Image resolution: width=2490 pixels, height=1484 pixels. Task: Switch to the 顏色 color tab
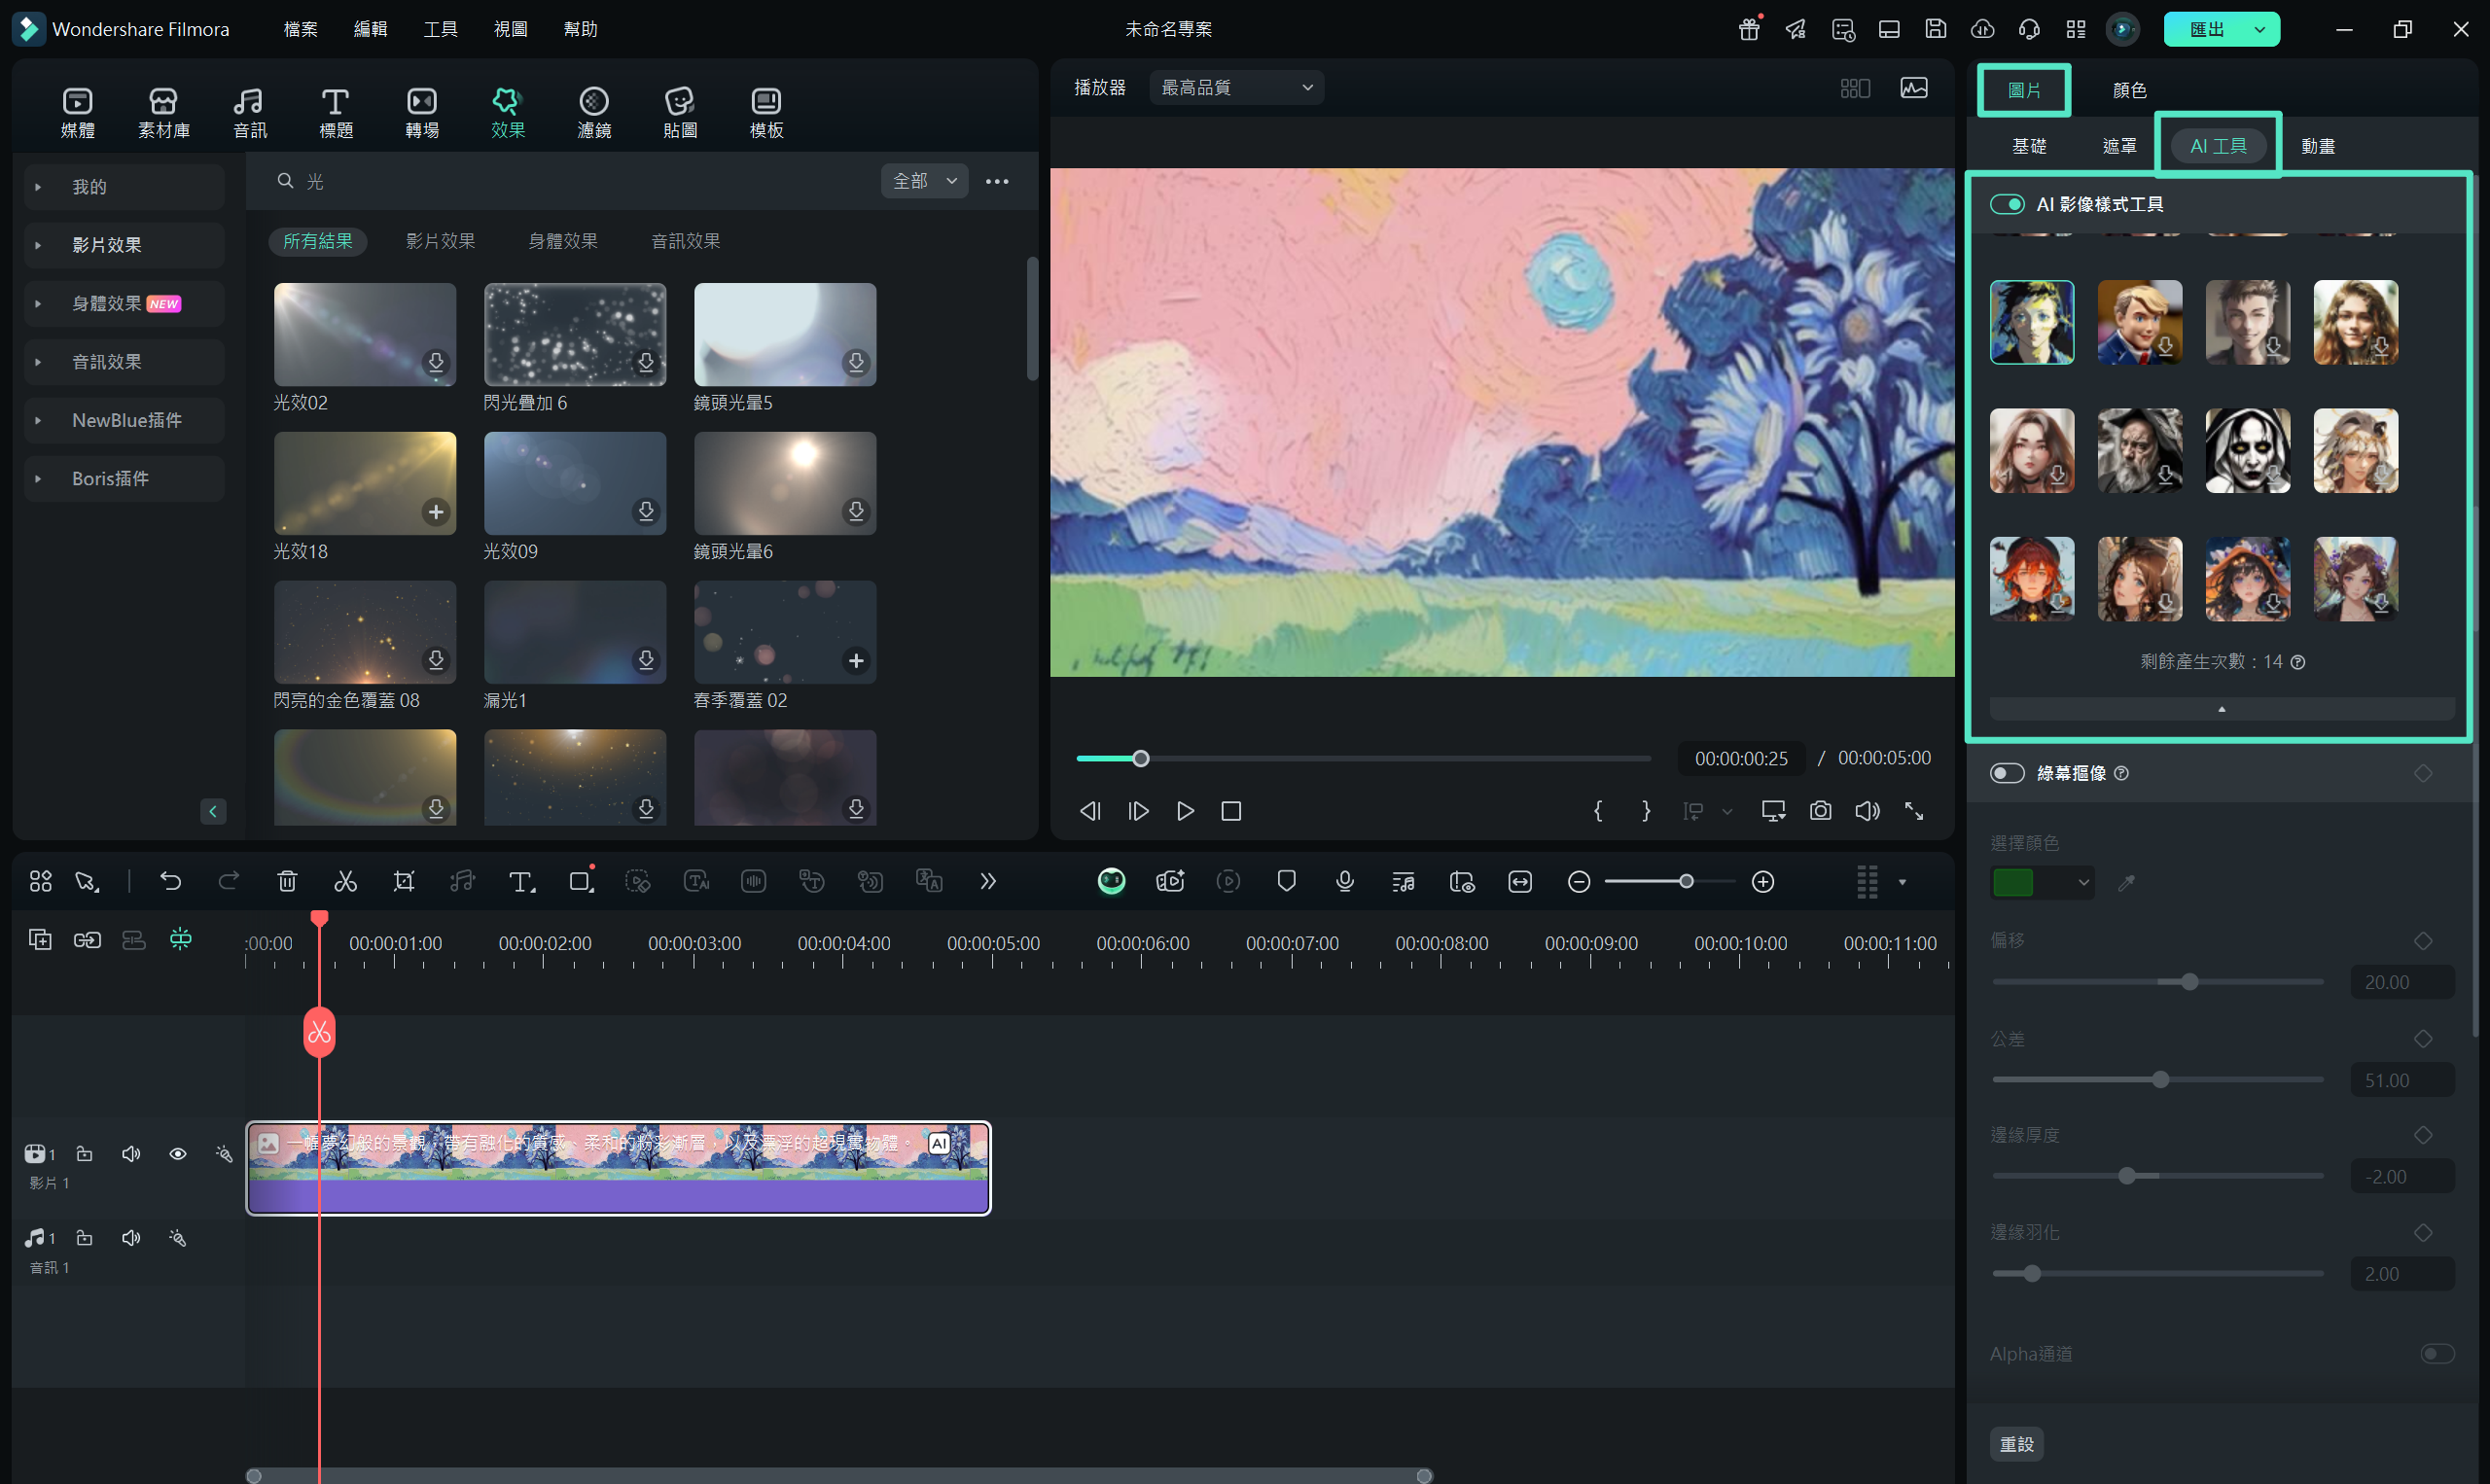point(2129,90)
